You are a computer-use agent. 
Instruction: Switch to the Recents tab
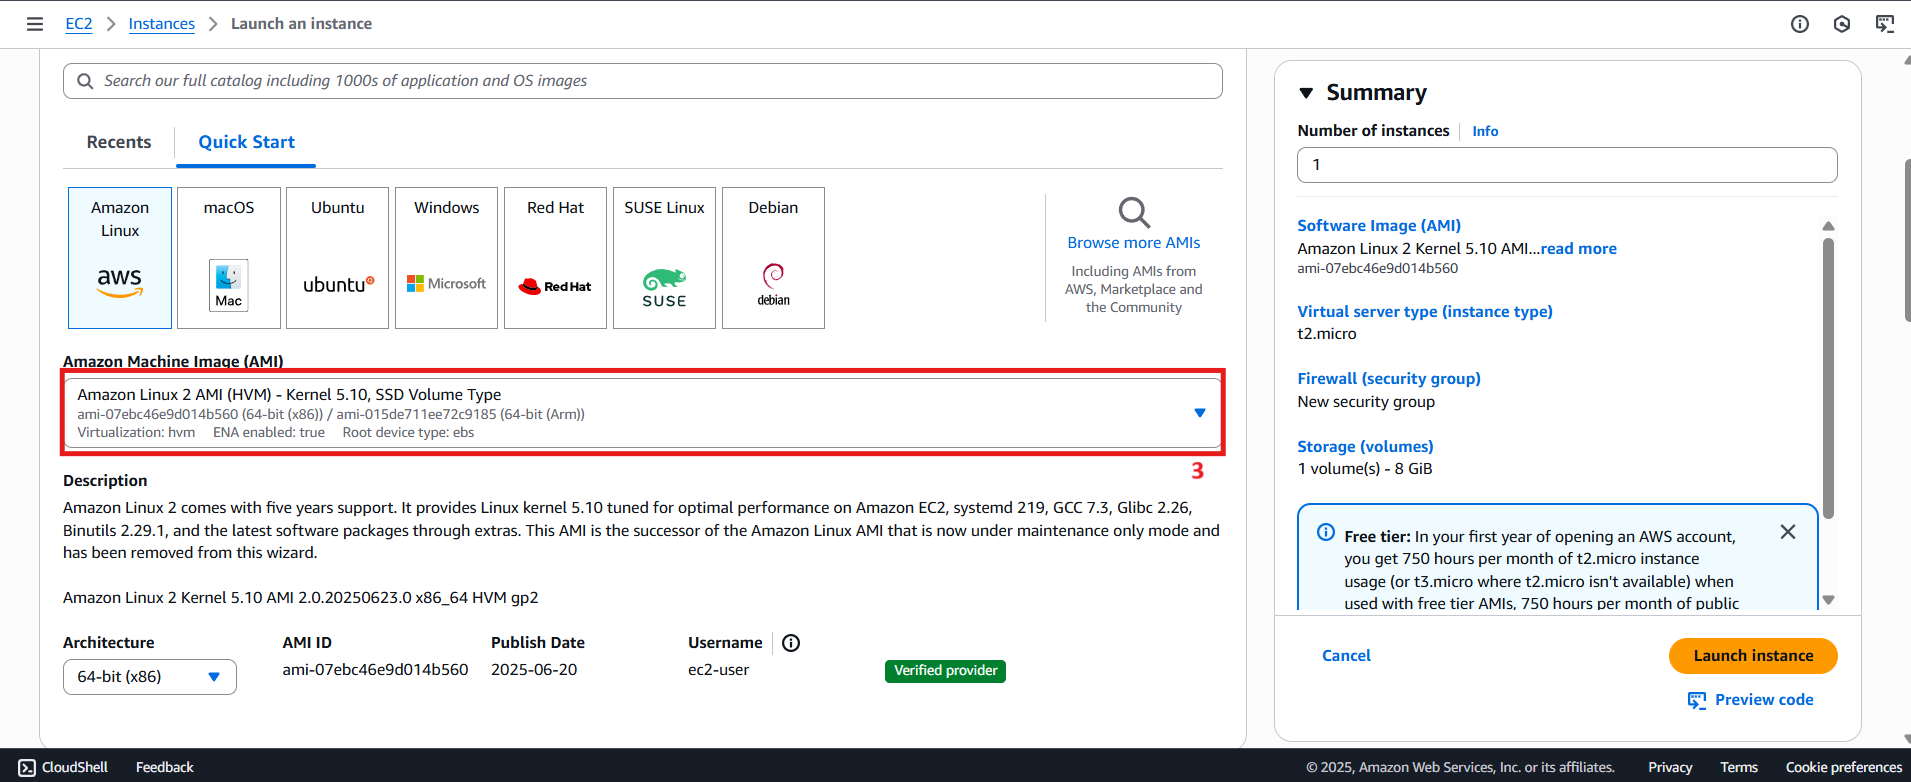[119, 142]
